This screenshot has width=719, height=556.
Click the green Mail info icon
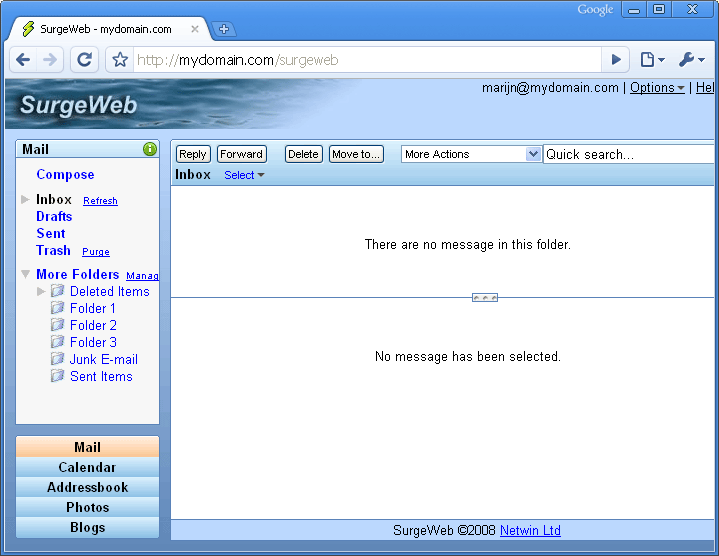150,149
